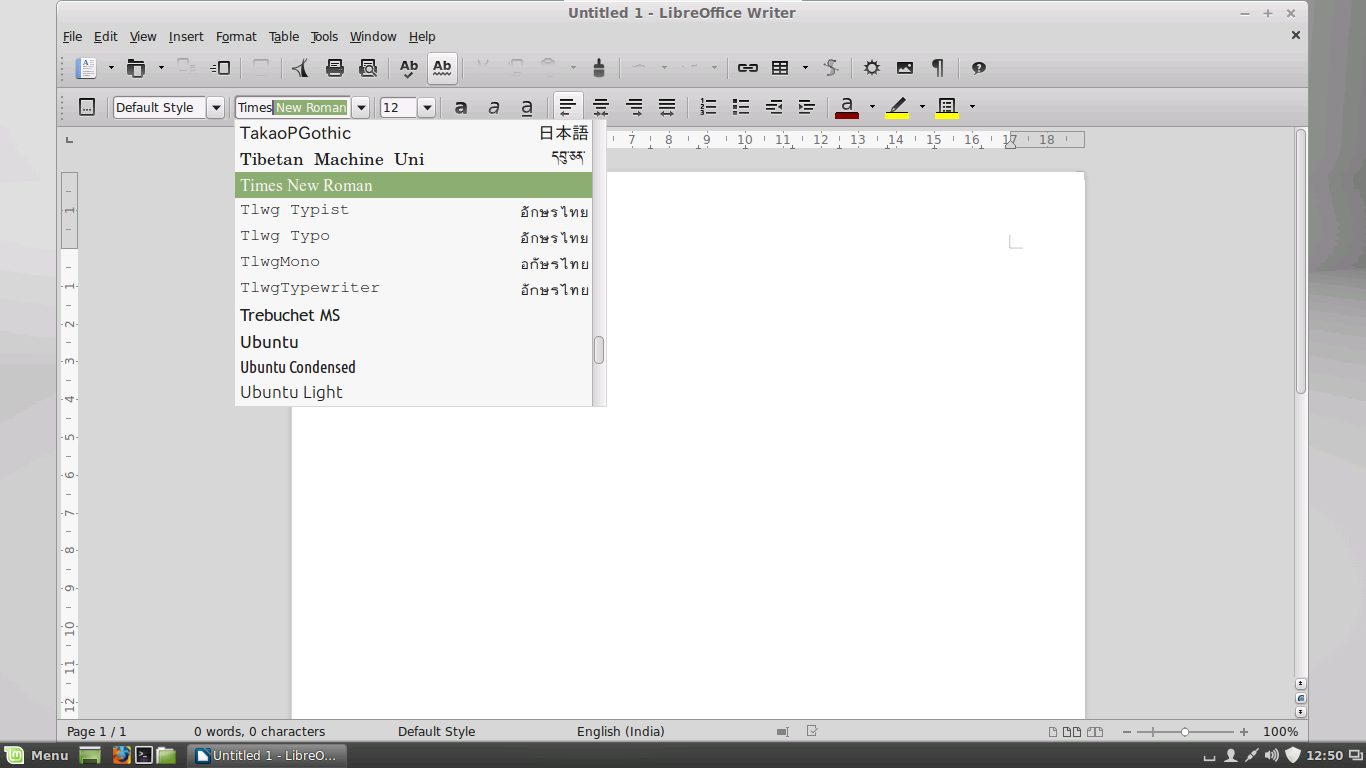
Task: Switch to book view layout
Action: 1095,732
